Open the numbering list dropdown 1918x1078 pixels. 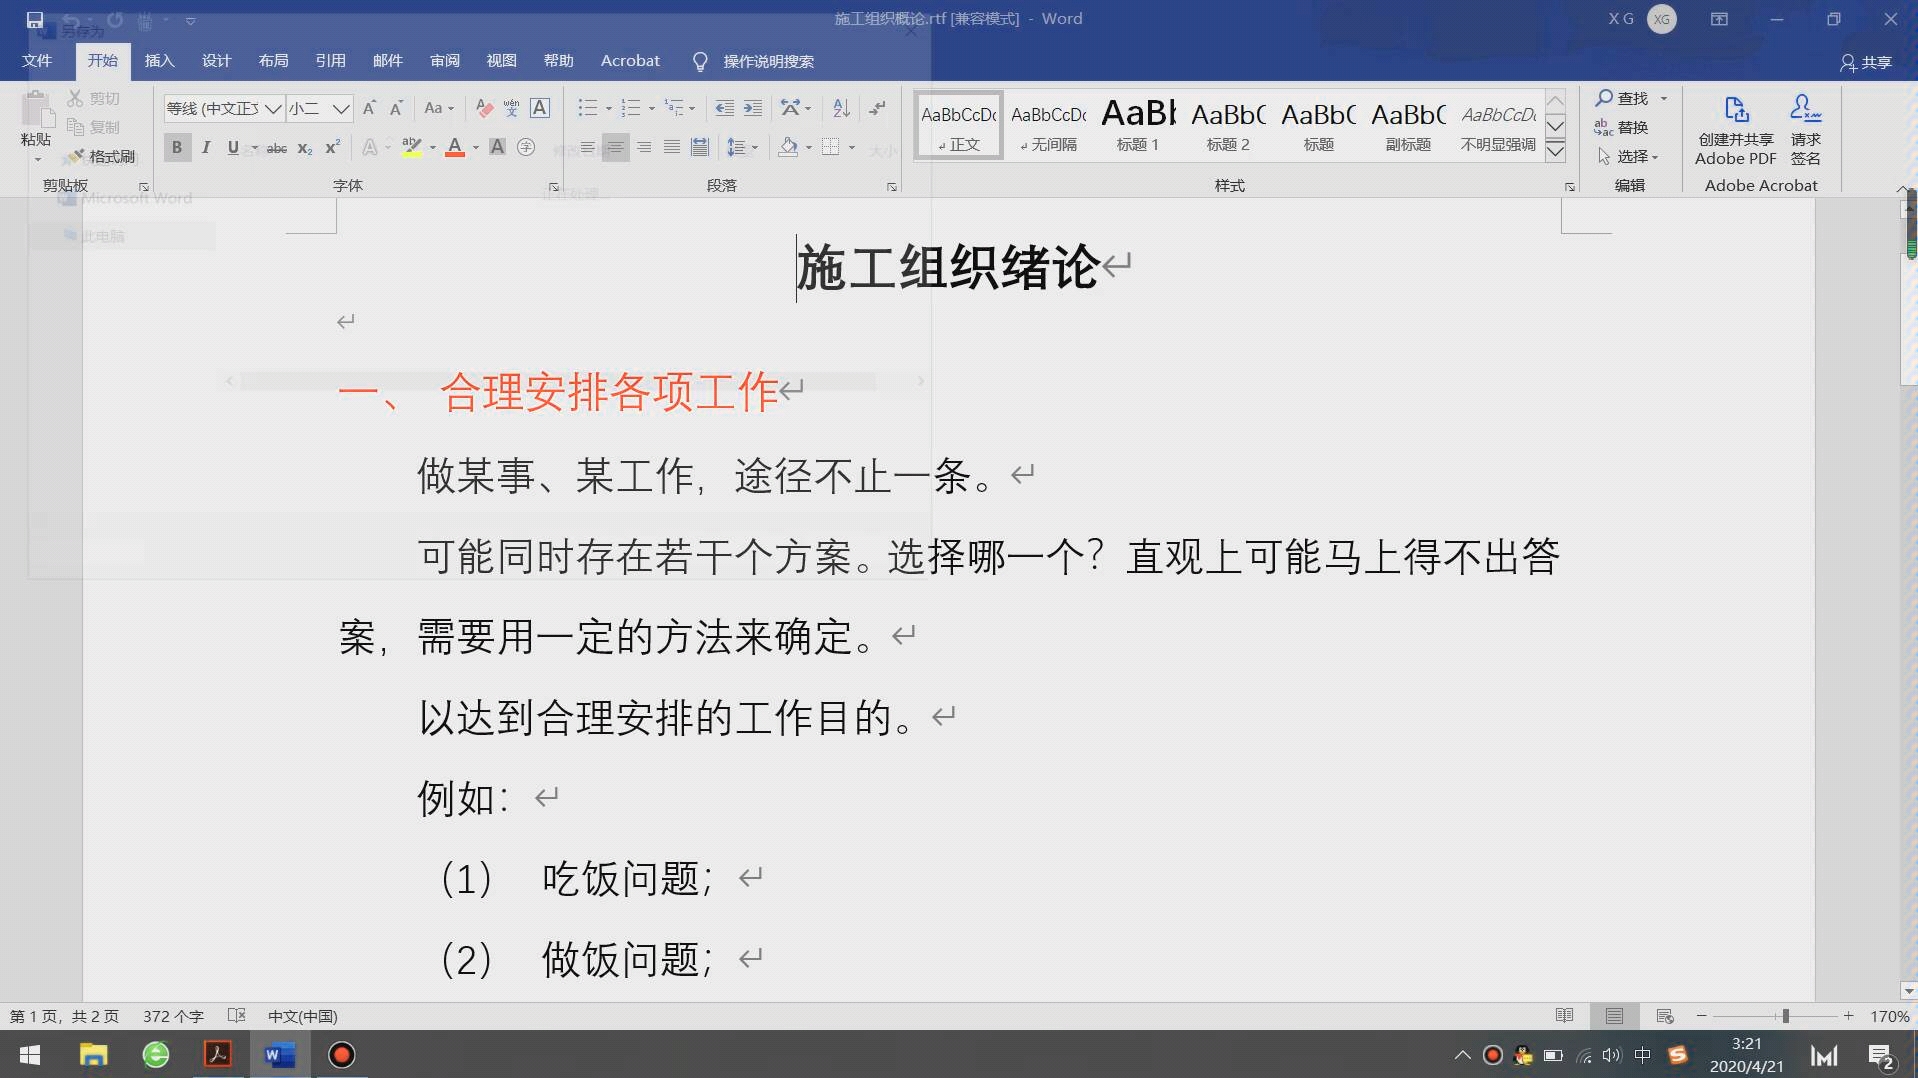pos(651,108)
